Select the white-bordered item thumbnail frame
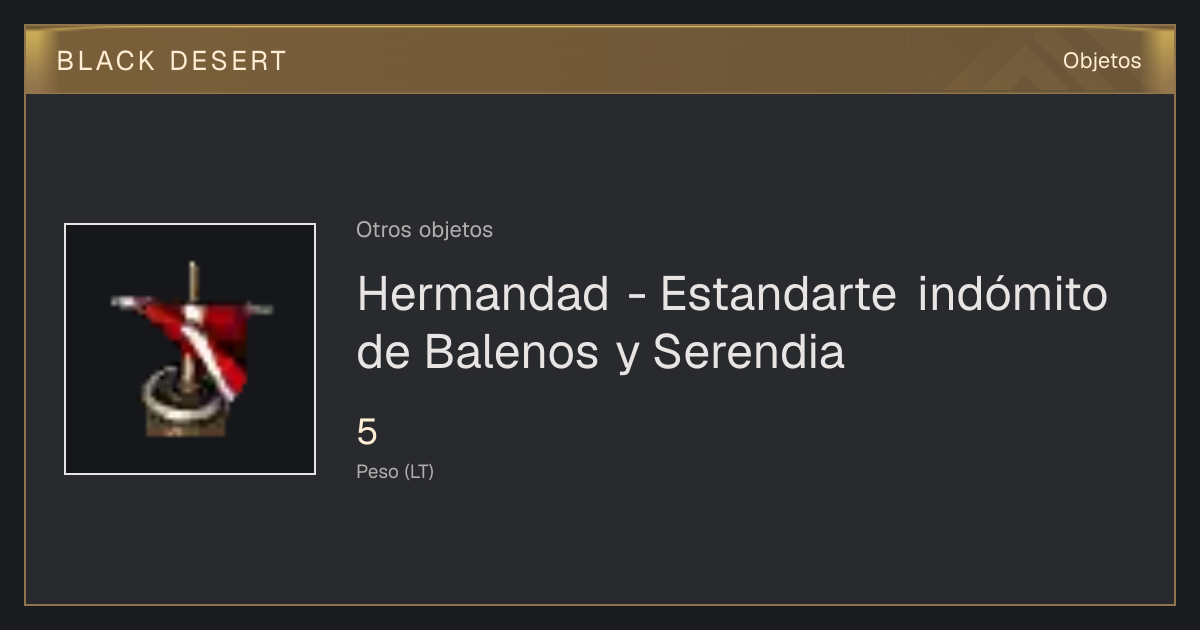 pos(190,349)
